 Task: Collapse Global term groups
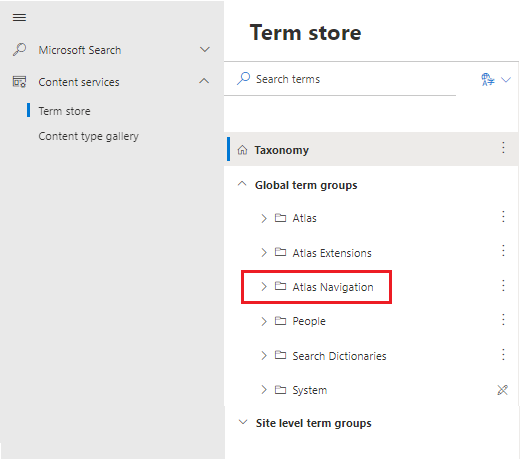coord(242,184)
